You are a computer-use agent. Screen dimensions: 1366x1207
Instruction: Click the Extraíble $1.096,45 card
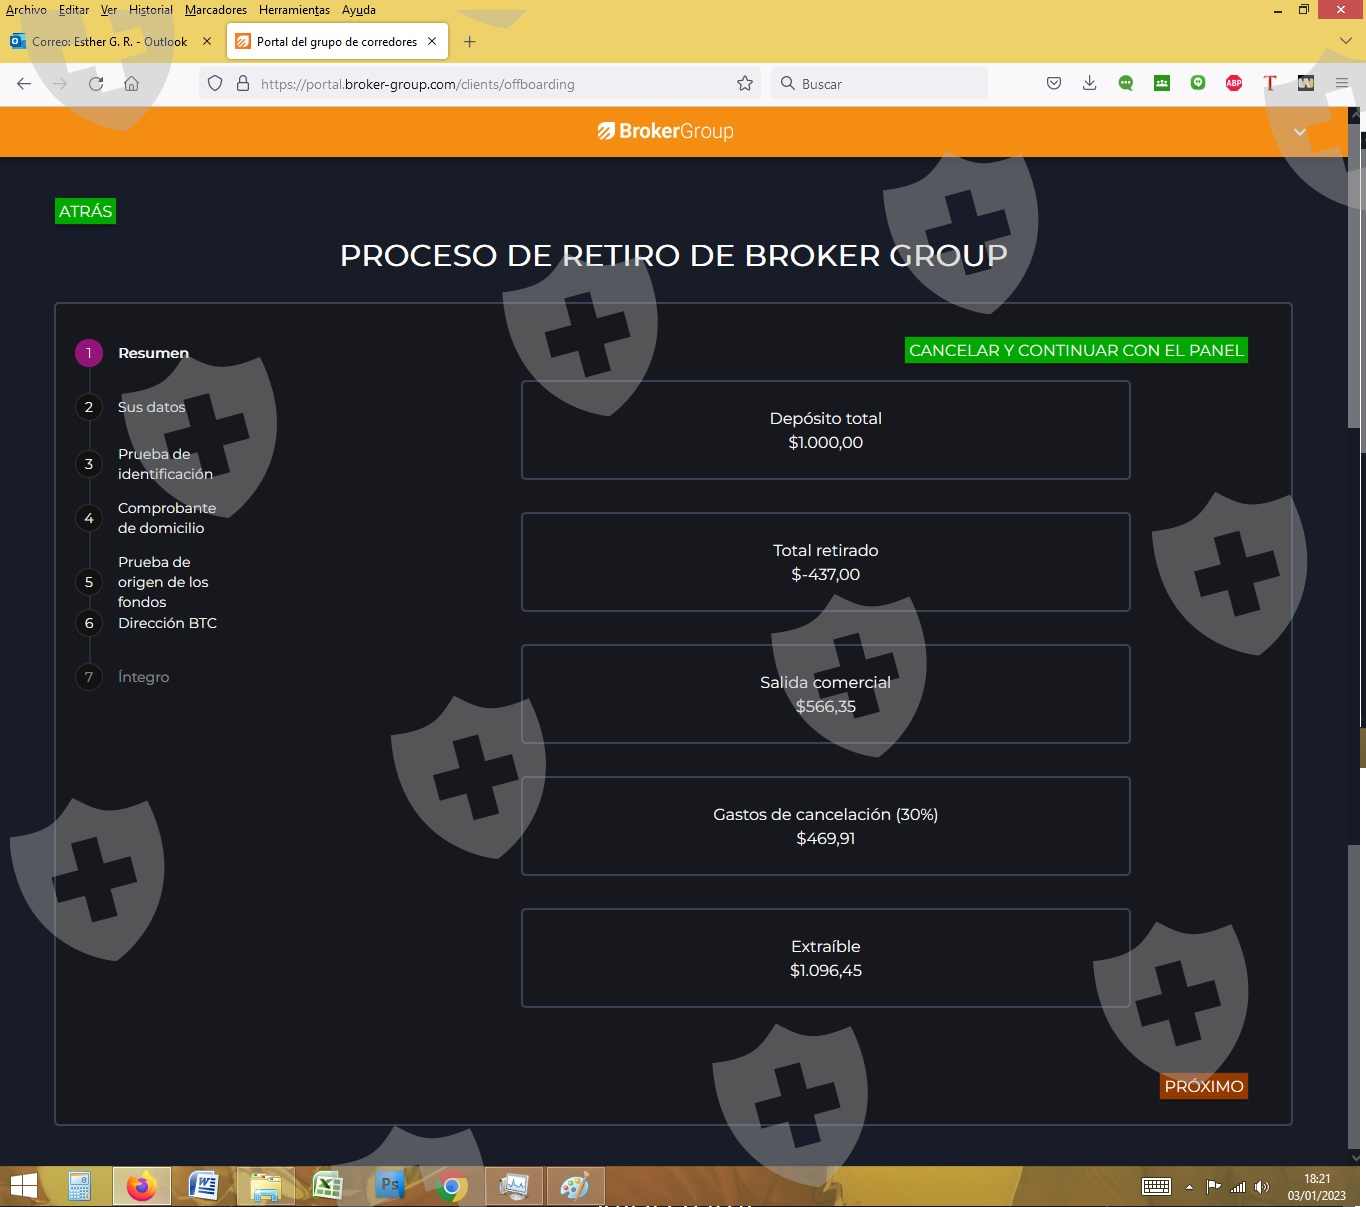826,958
